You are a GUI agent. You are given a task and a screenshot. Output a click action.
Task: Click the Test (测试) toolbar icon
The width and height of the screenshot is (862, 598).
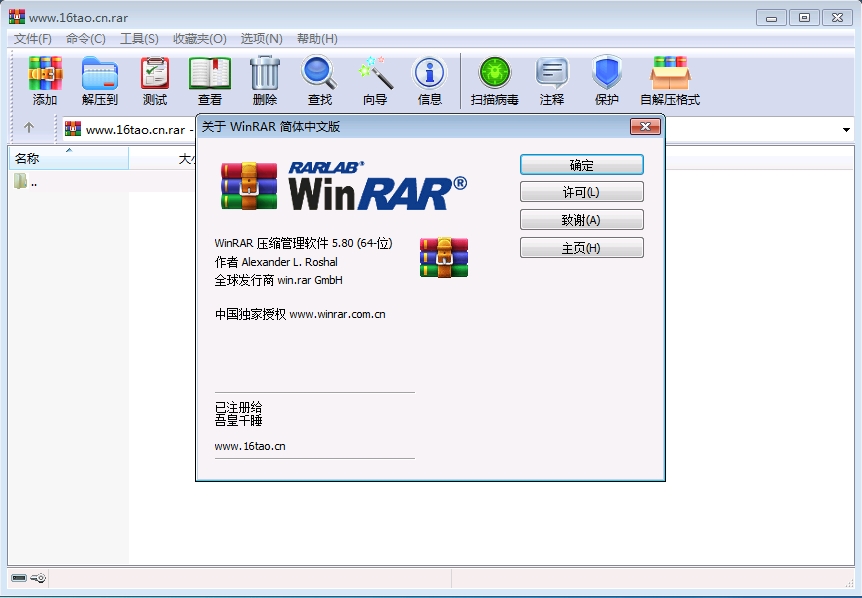pyautogui.click(x=155, y=74)
